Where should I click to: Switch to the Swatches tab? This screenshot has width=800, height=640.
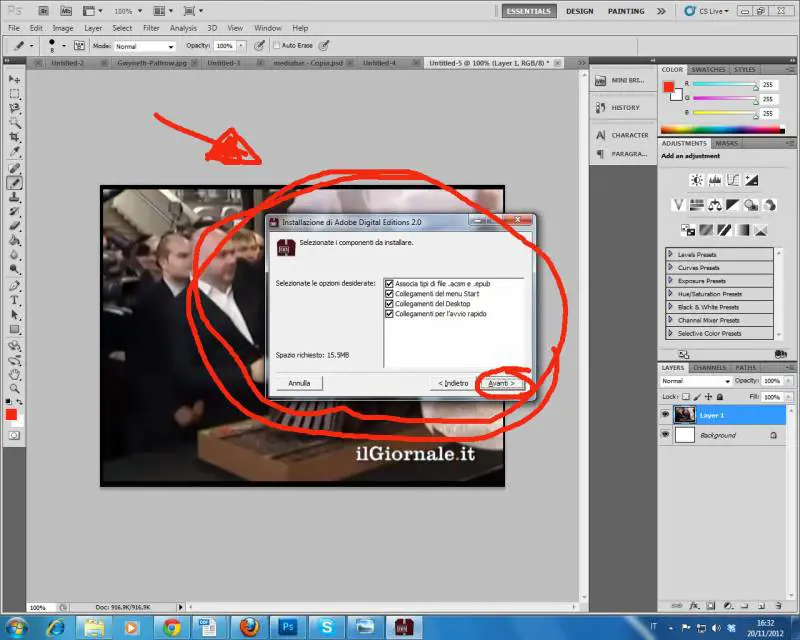(x=708, y=69)
